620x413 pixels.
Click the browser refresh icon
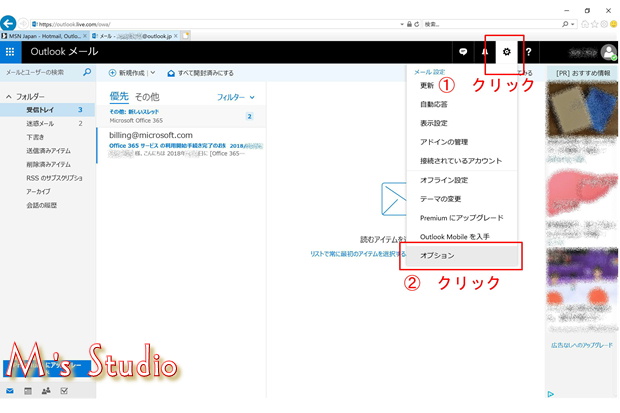coord(416,24)
